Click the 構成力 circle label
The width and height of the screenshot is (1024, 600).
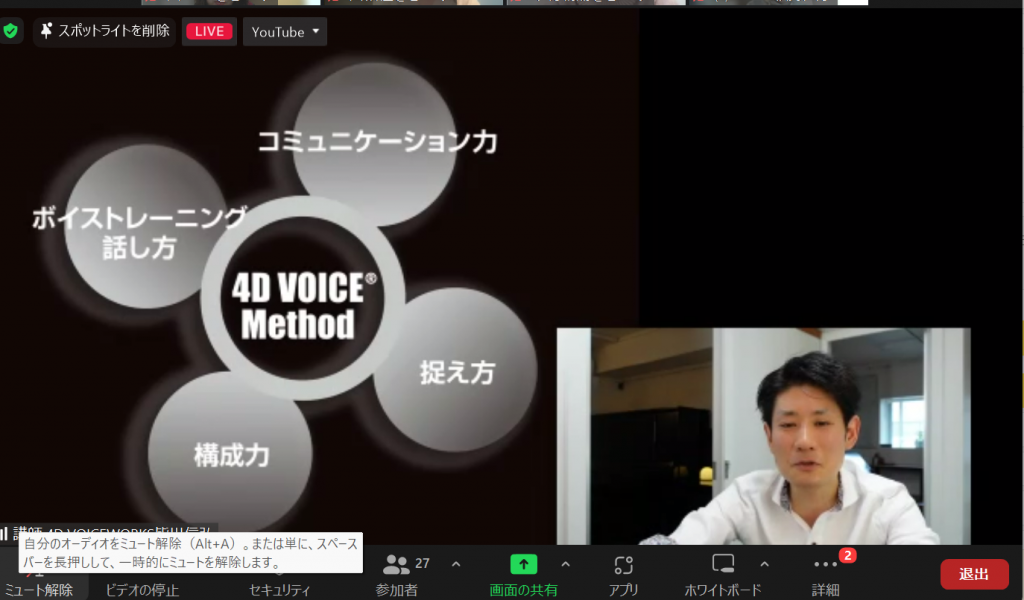point(231,455)
